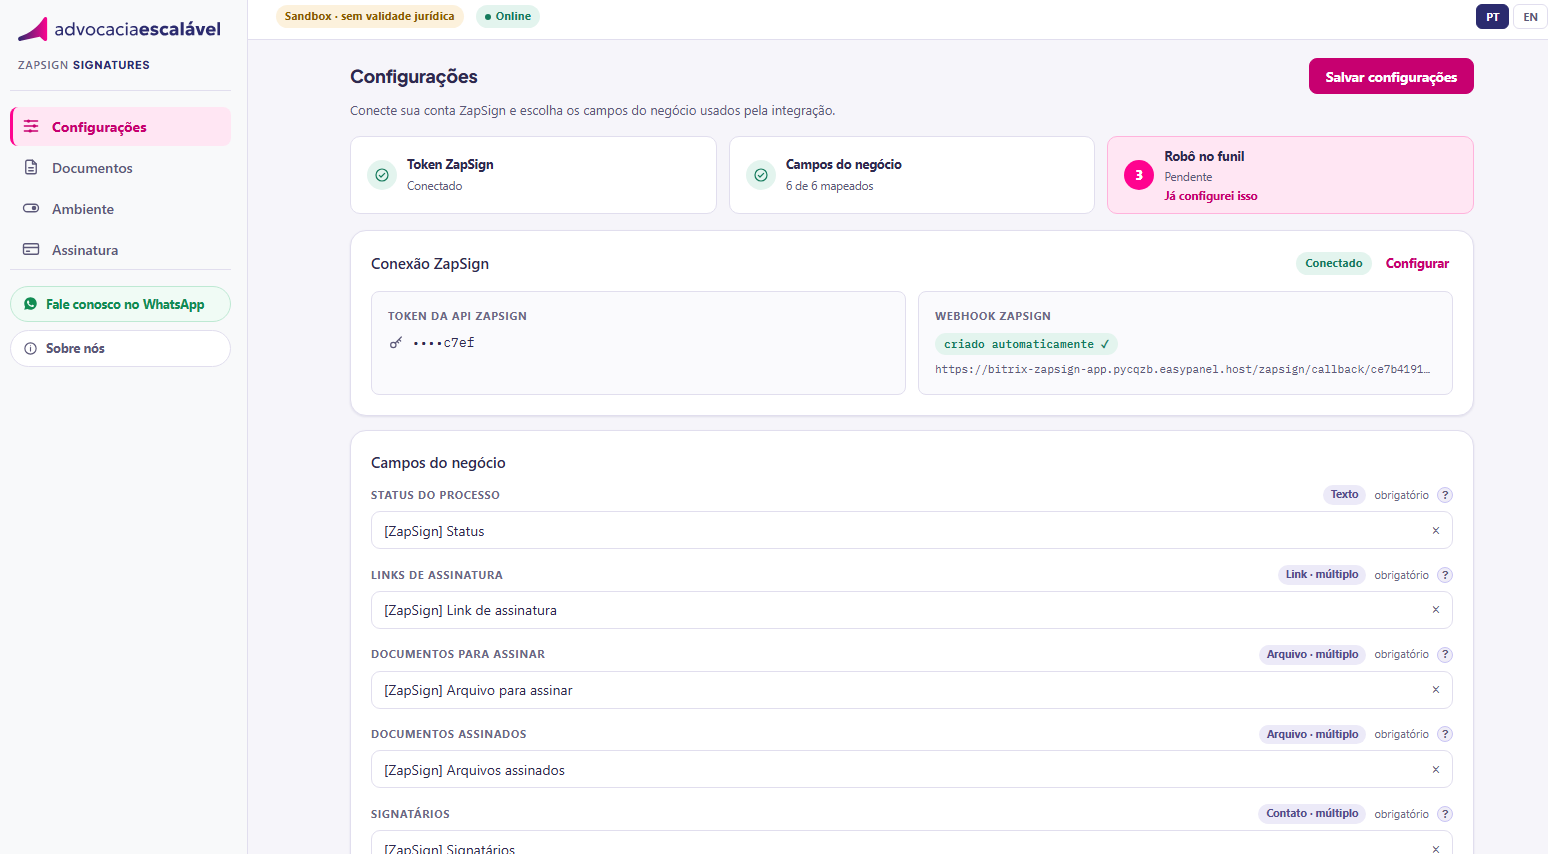The image size is (1548, 854).
Task: Open the Configurações menu item
Action: [x=120, y=127]
